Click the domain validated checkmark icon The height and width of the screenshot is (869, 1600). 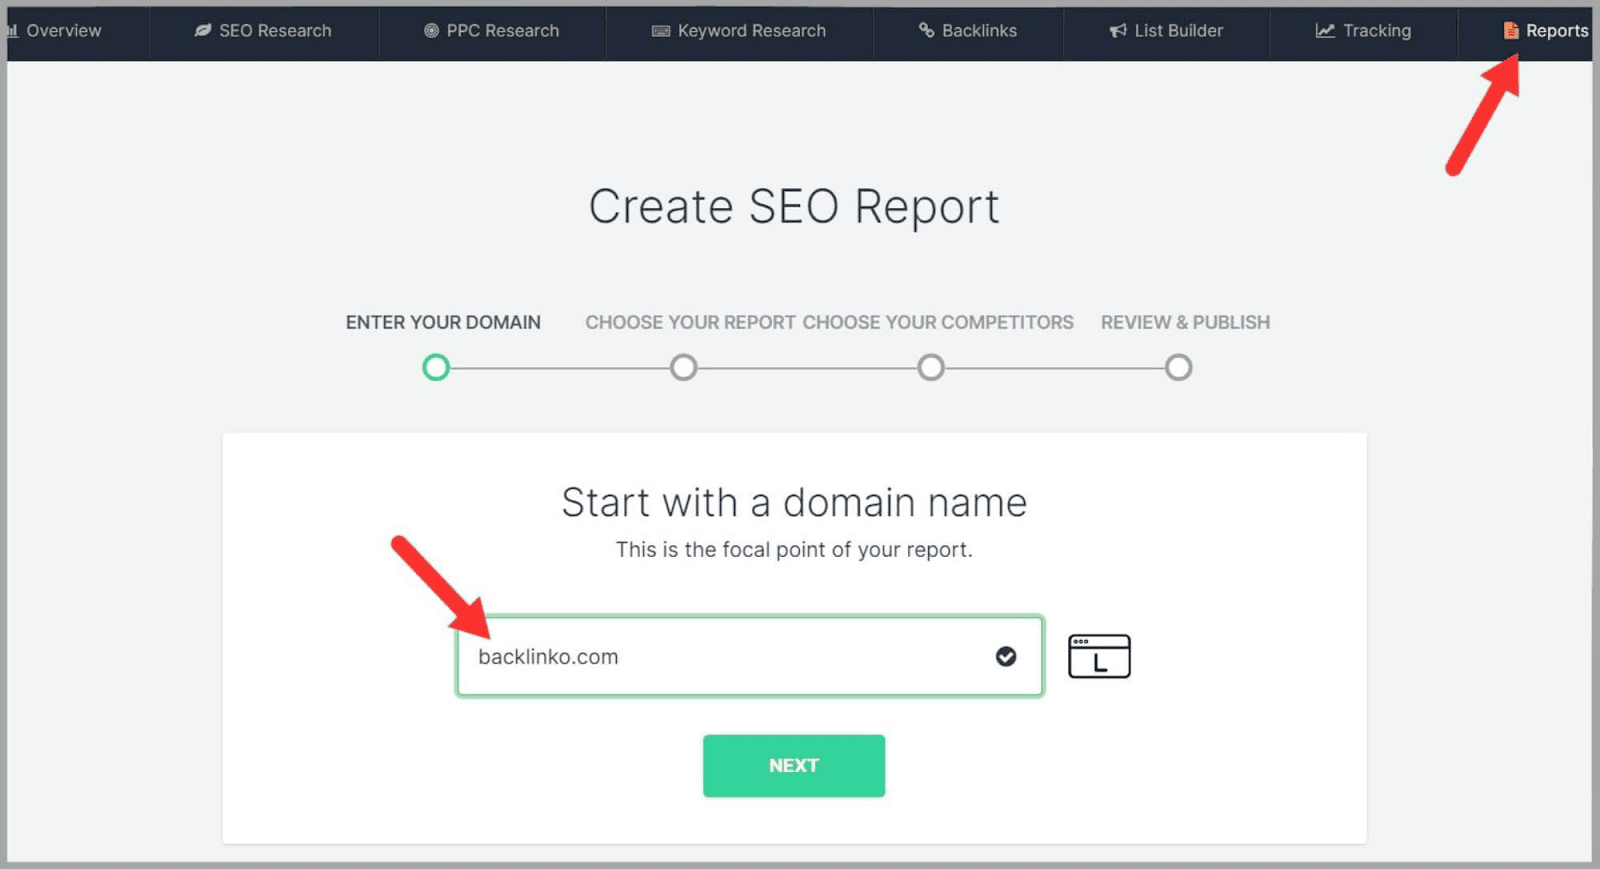click(1006, 656)
